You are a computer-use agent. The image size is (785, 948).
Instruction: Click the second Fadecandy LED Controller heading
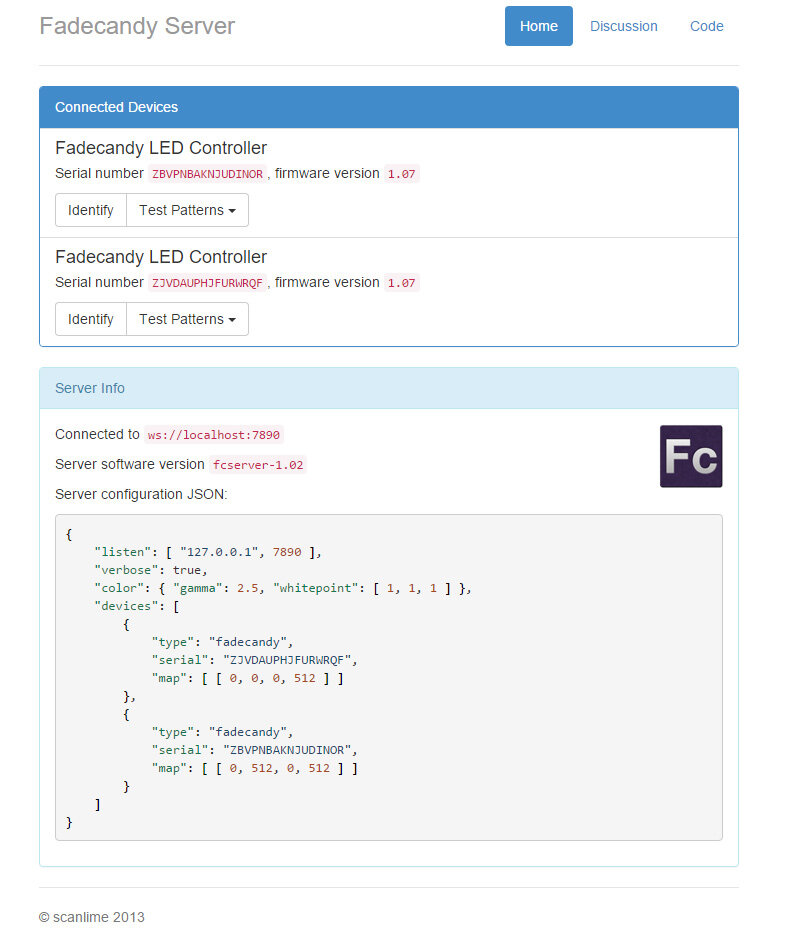tap(161, 257)
